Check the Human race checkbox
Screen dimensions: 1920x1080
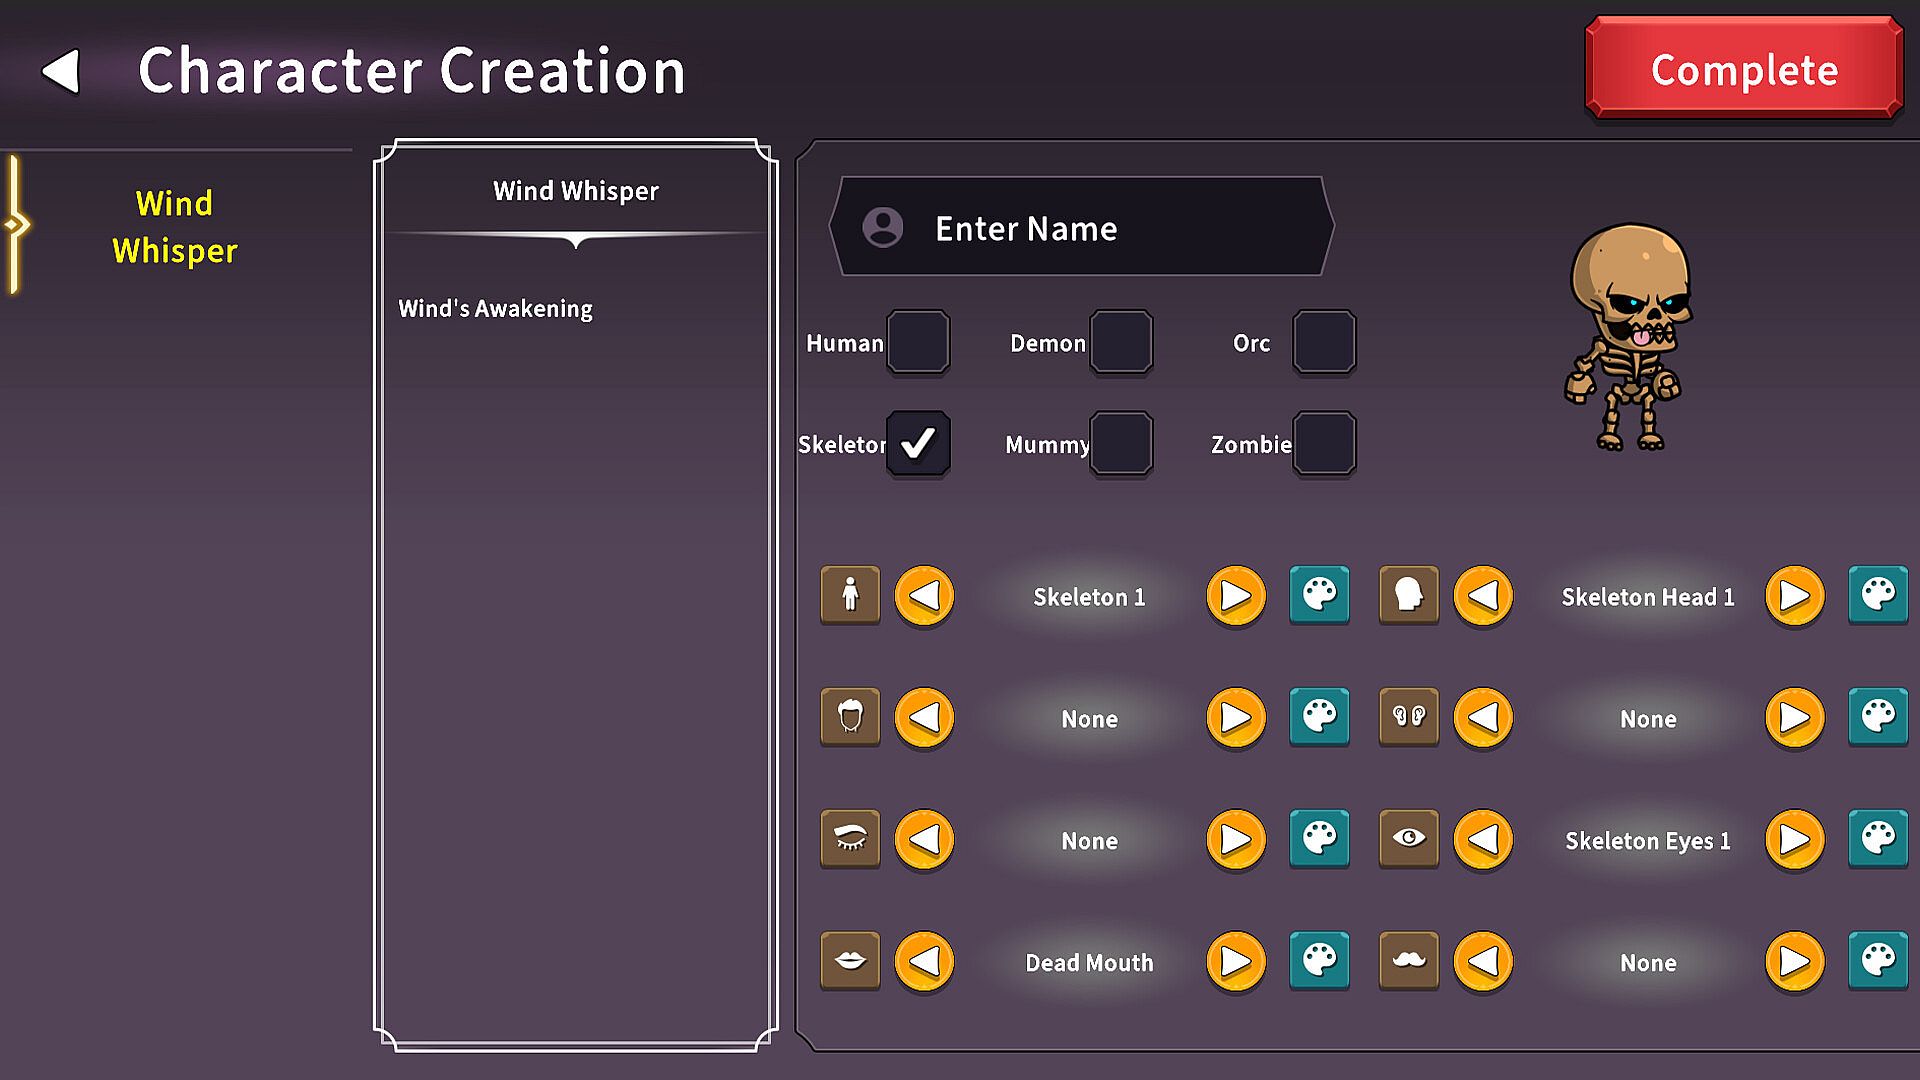click(918, 342)
